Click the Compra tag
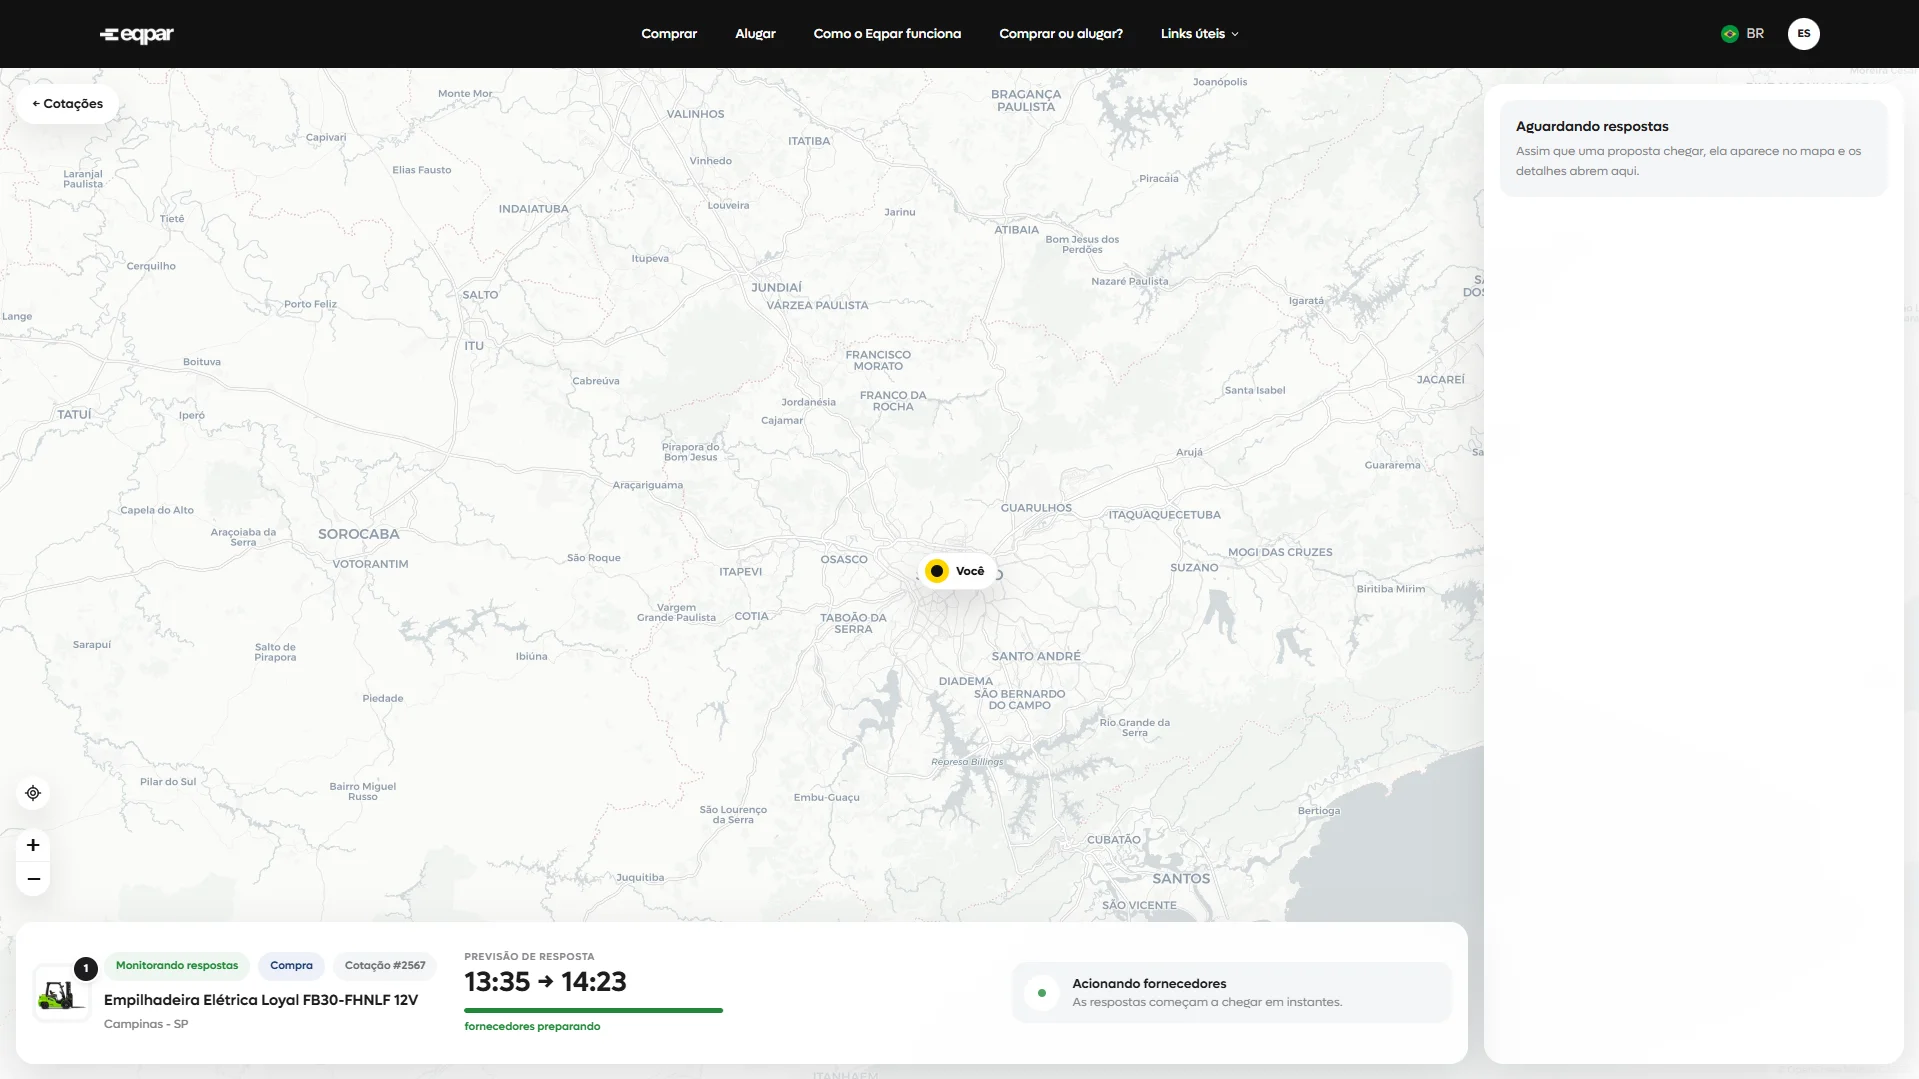Screen dimensions: 1919x1079 click(291, 966)
